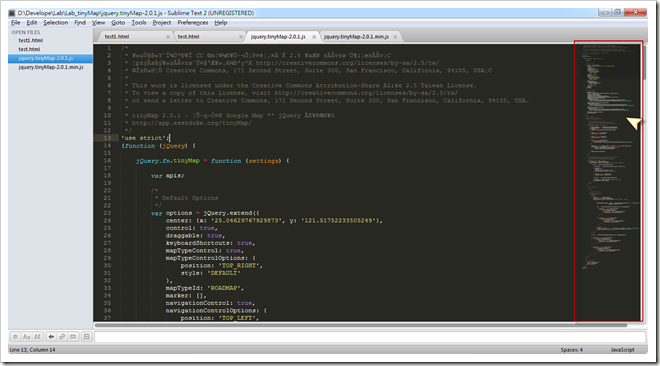Click Line 13, Column 14 status text
This screenshot has width=660, height=366.
pyautogui.click(x=32, y=350)
